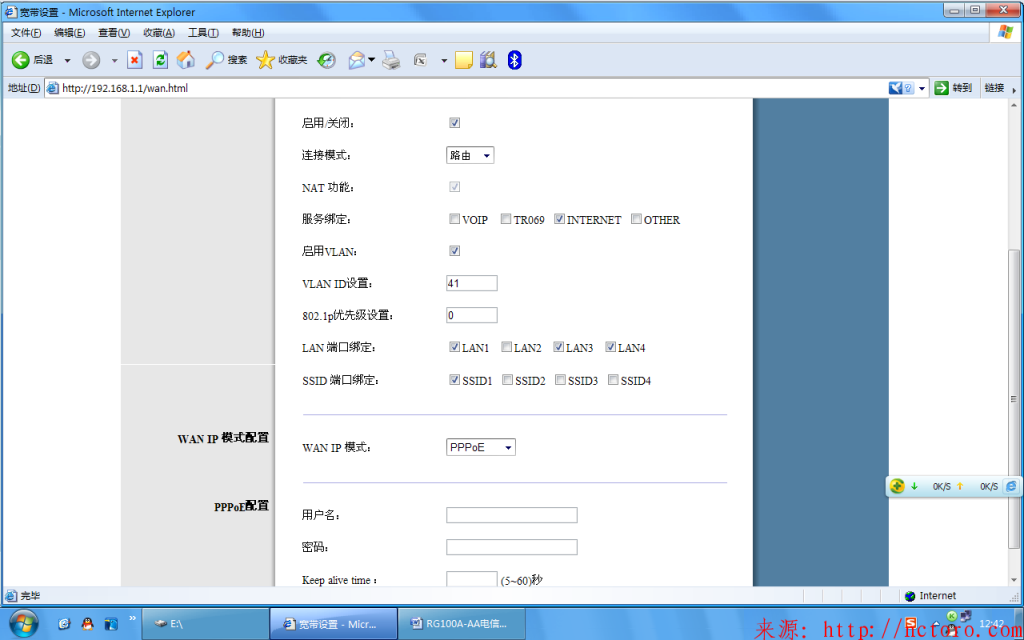1024x640 pixels.
Task: Click the Internet zone globe in status bar
Action: (910, 596)
